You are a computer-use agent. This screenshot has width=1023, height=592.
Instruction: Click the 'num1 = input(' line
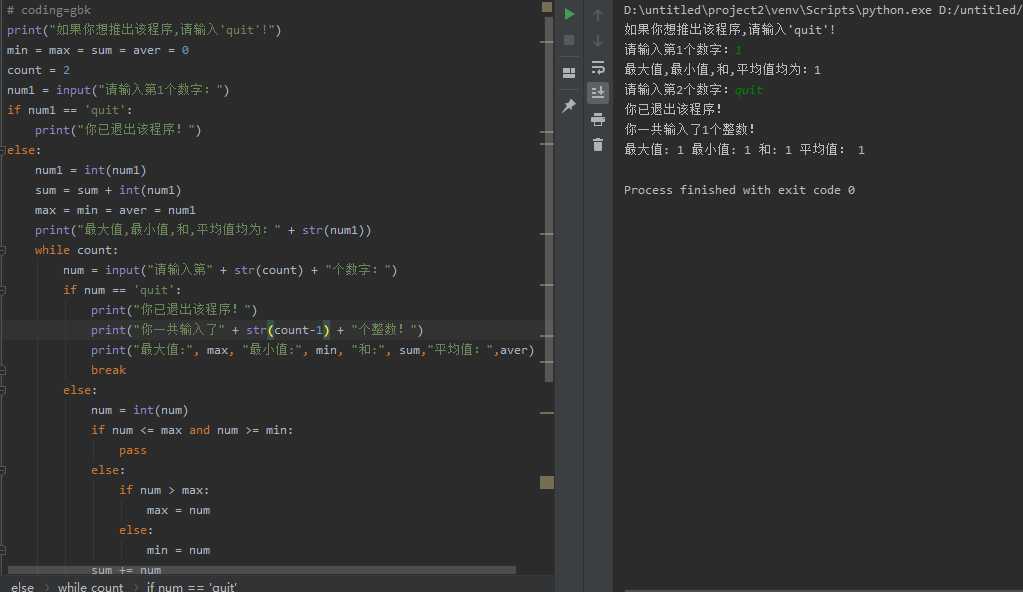118,90
